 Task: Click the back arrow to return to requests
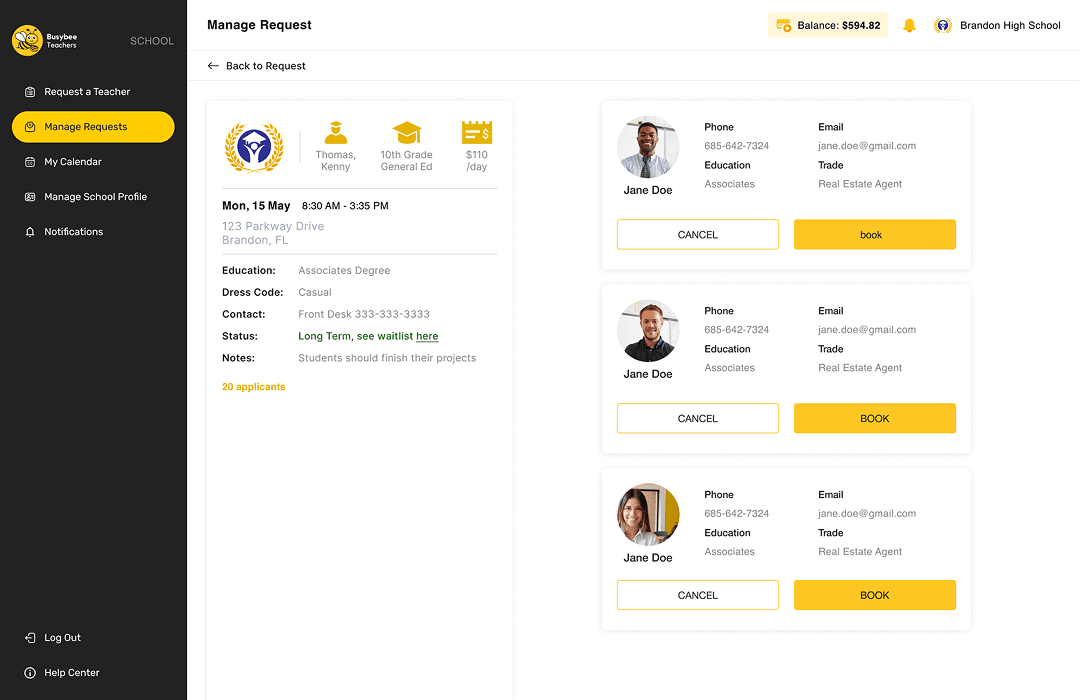coord(213,65)
